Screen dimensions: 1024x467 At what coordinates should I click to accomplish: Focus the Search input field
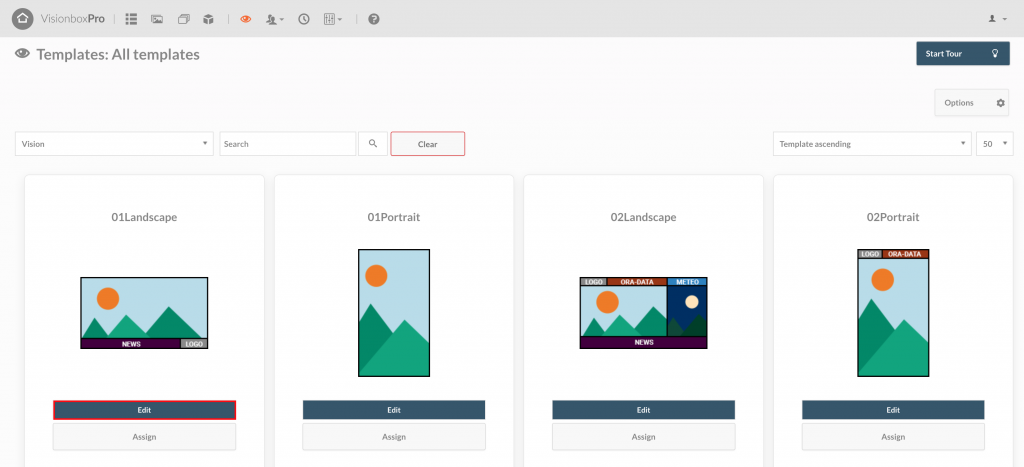click(288, 144)
